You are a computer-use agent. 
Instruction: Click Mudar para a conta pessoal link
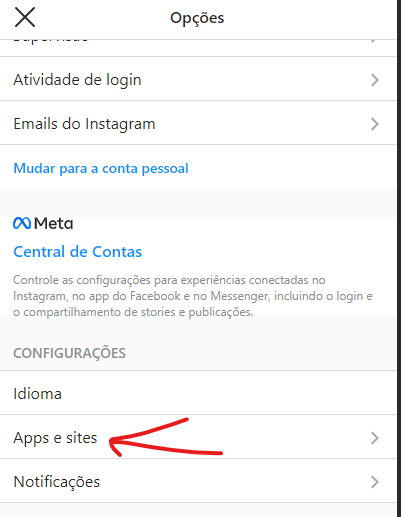point(101,168)
